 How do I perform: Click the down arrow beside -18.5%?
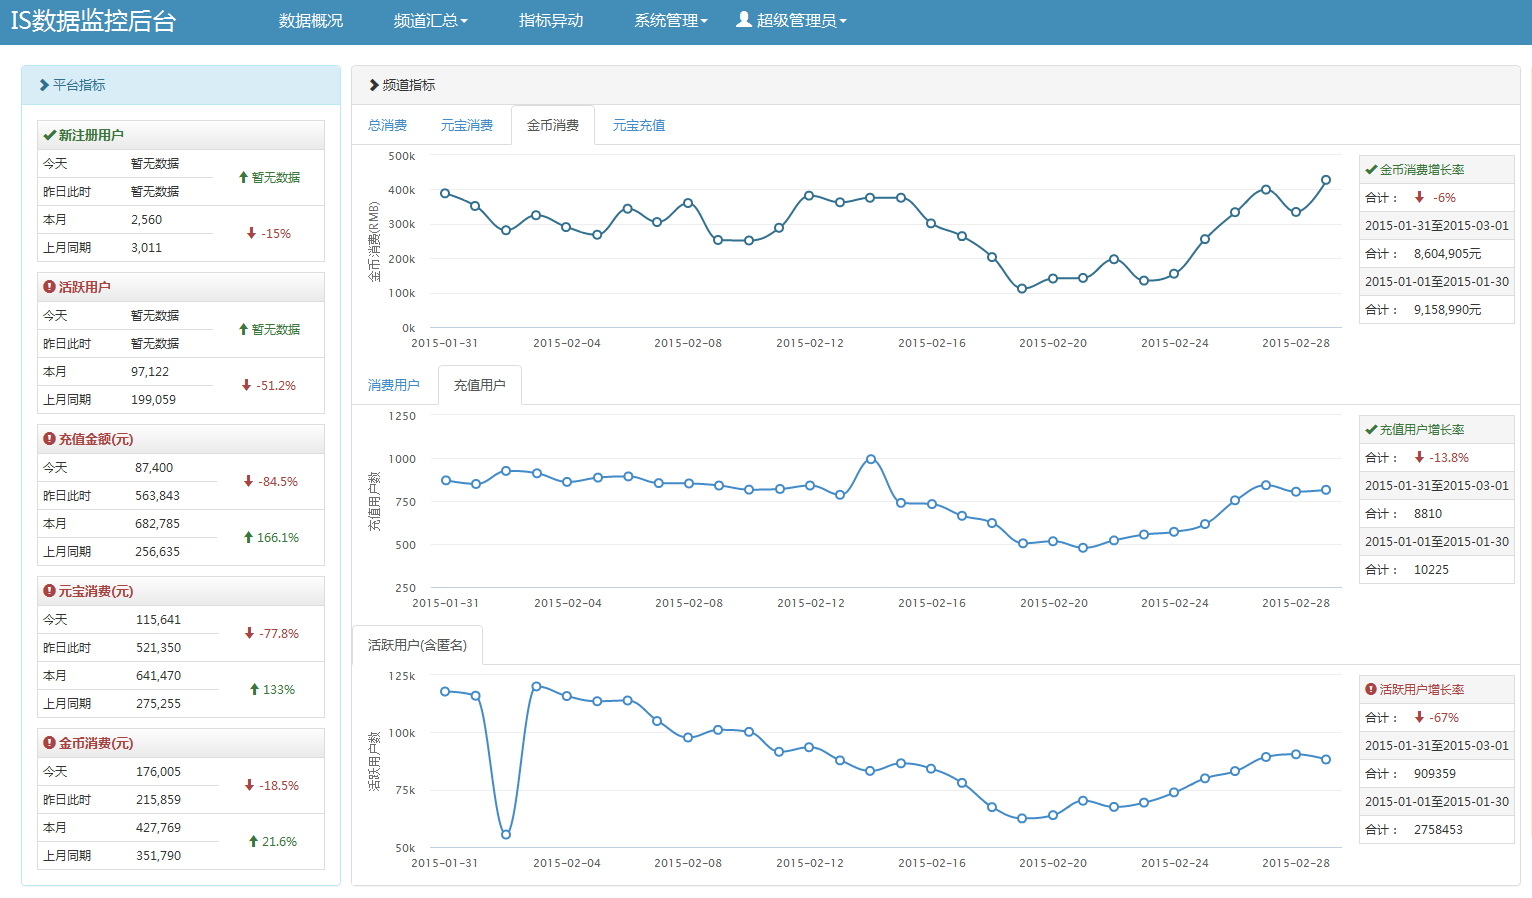point(249,785)
